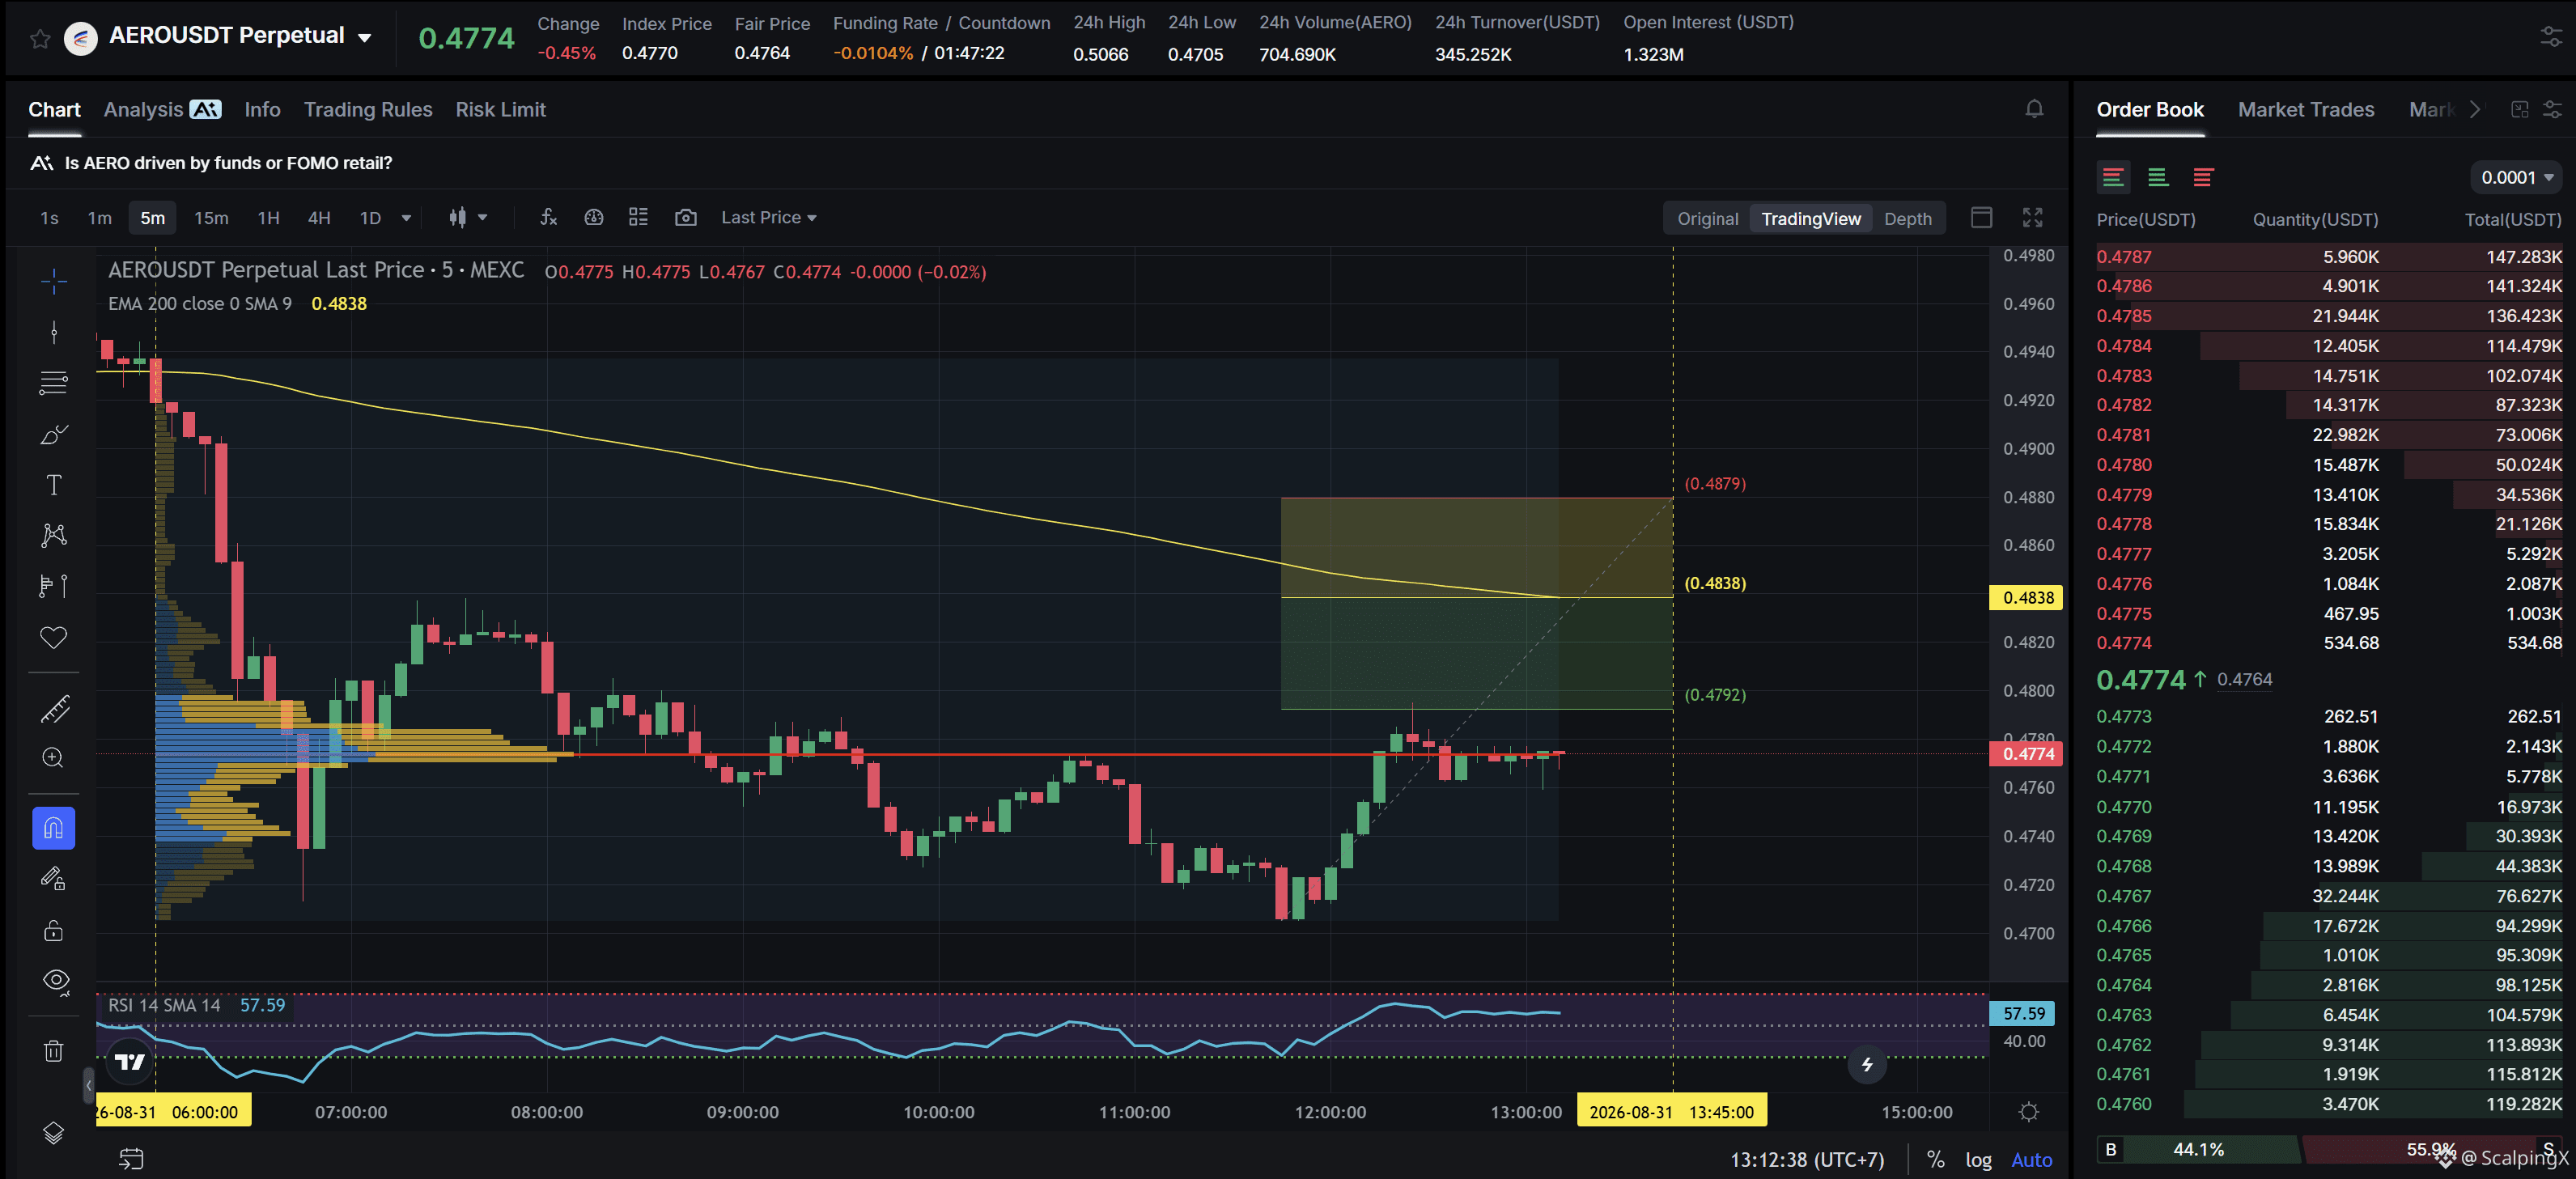Open the go-to-date icon at bottom left
This screenshot has width=2576, height=1179.
[x=132, y=1159]
